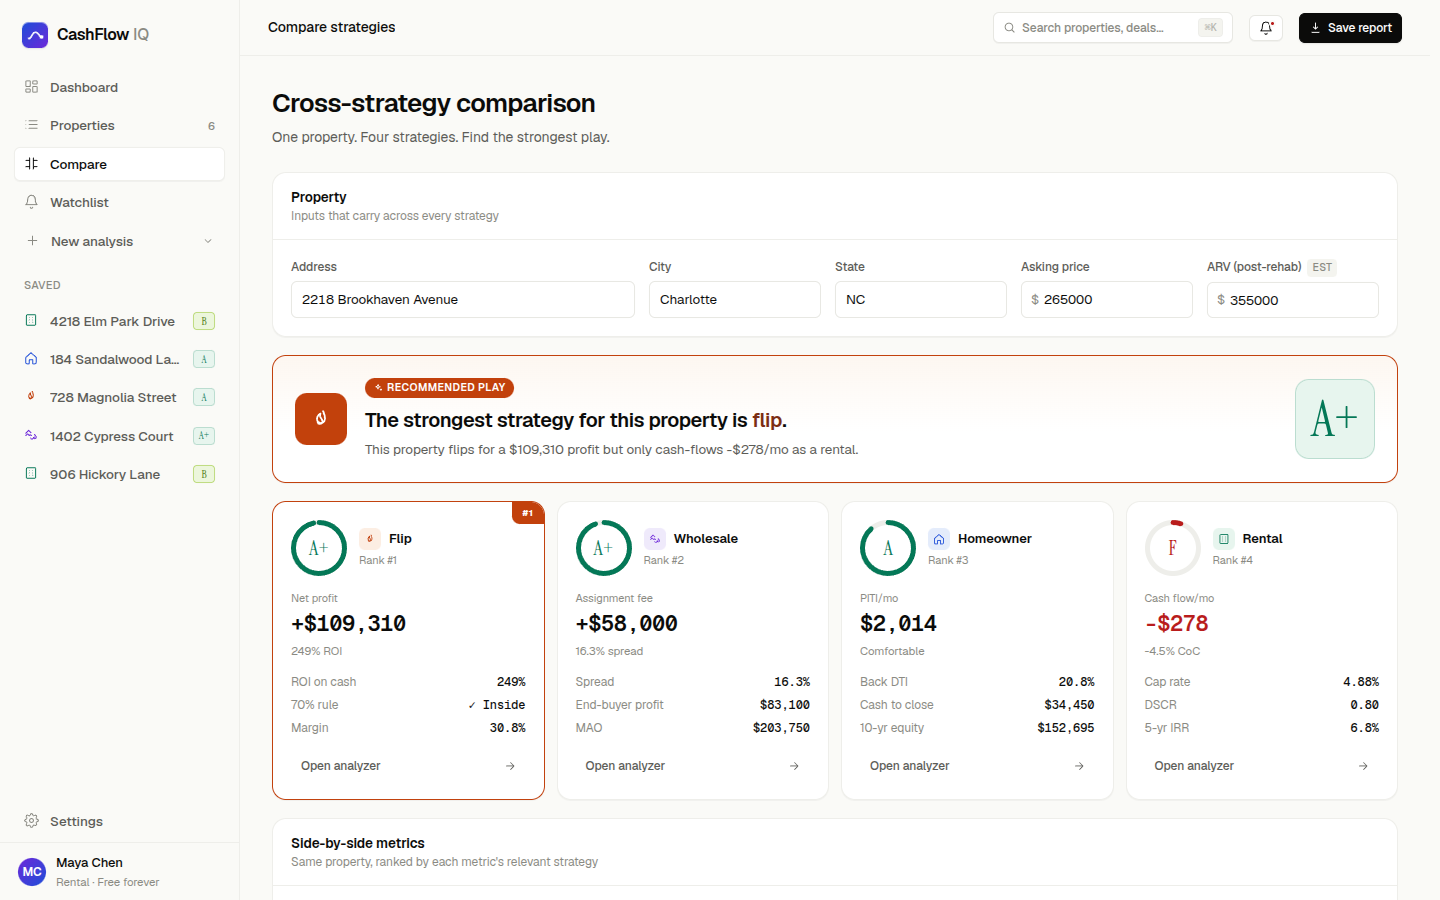
Task: Go to the Watchlist page
Action: (x=119, y=202)
